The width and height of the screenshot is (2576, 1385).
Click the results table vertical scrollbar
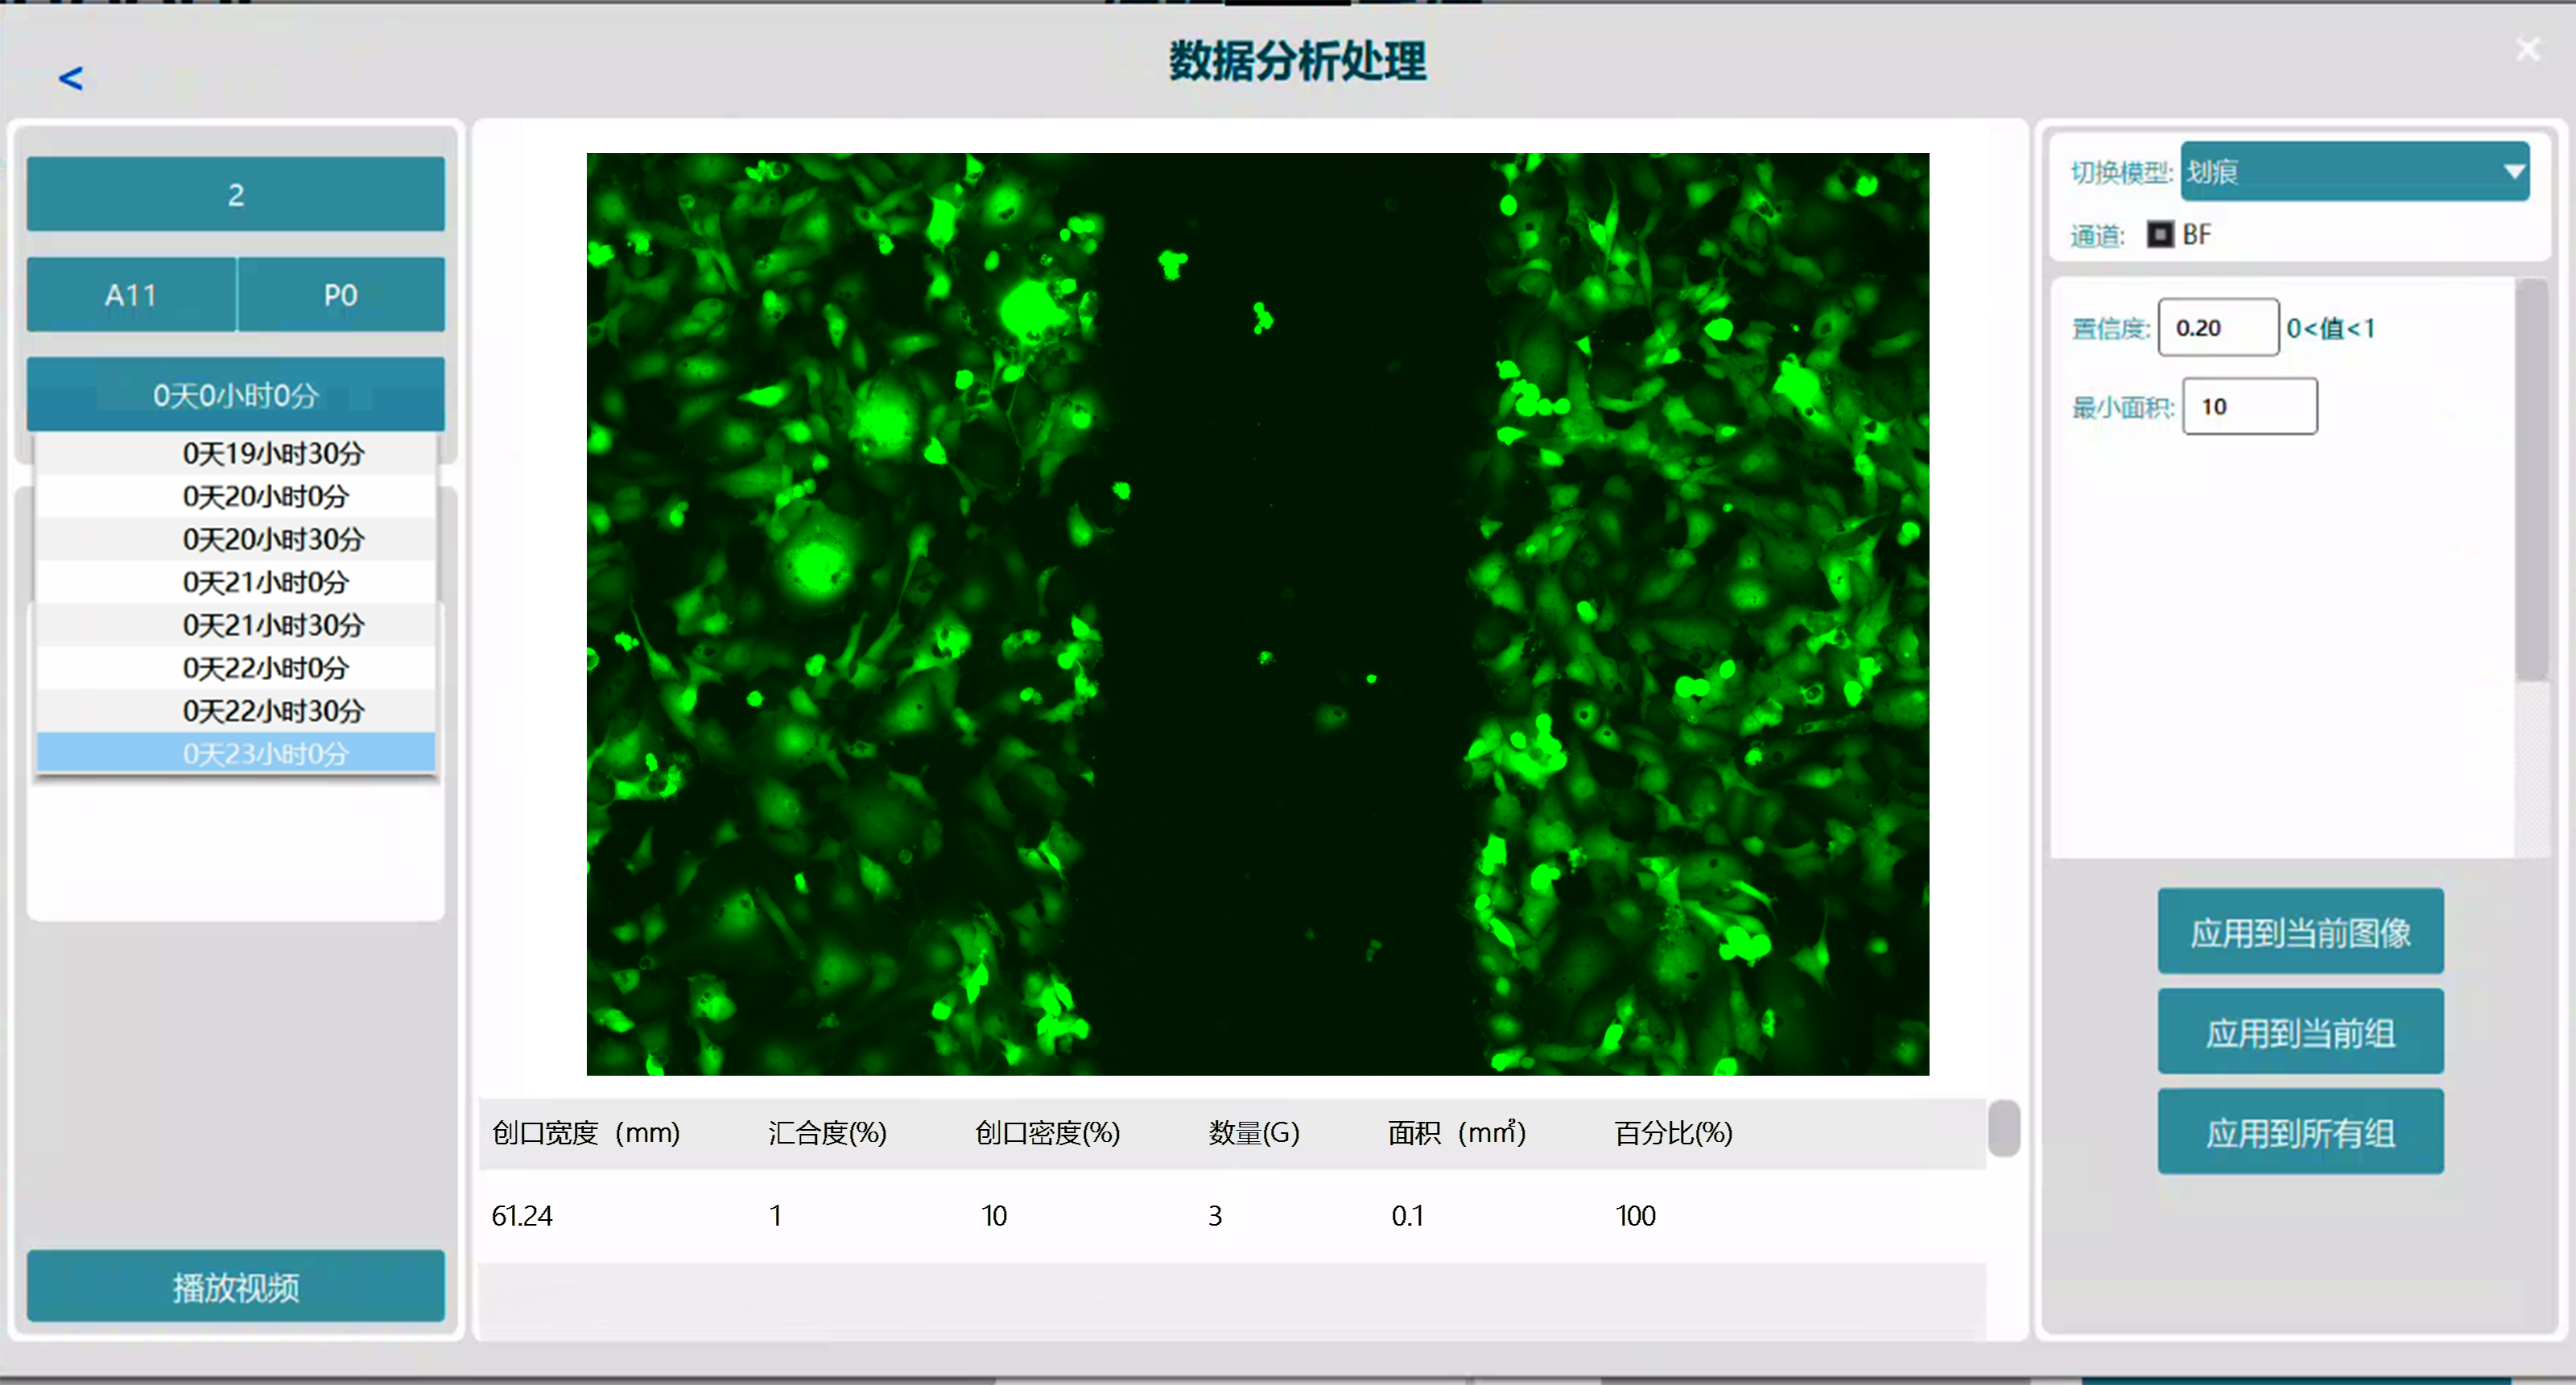click(2003, 1128)
